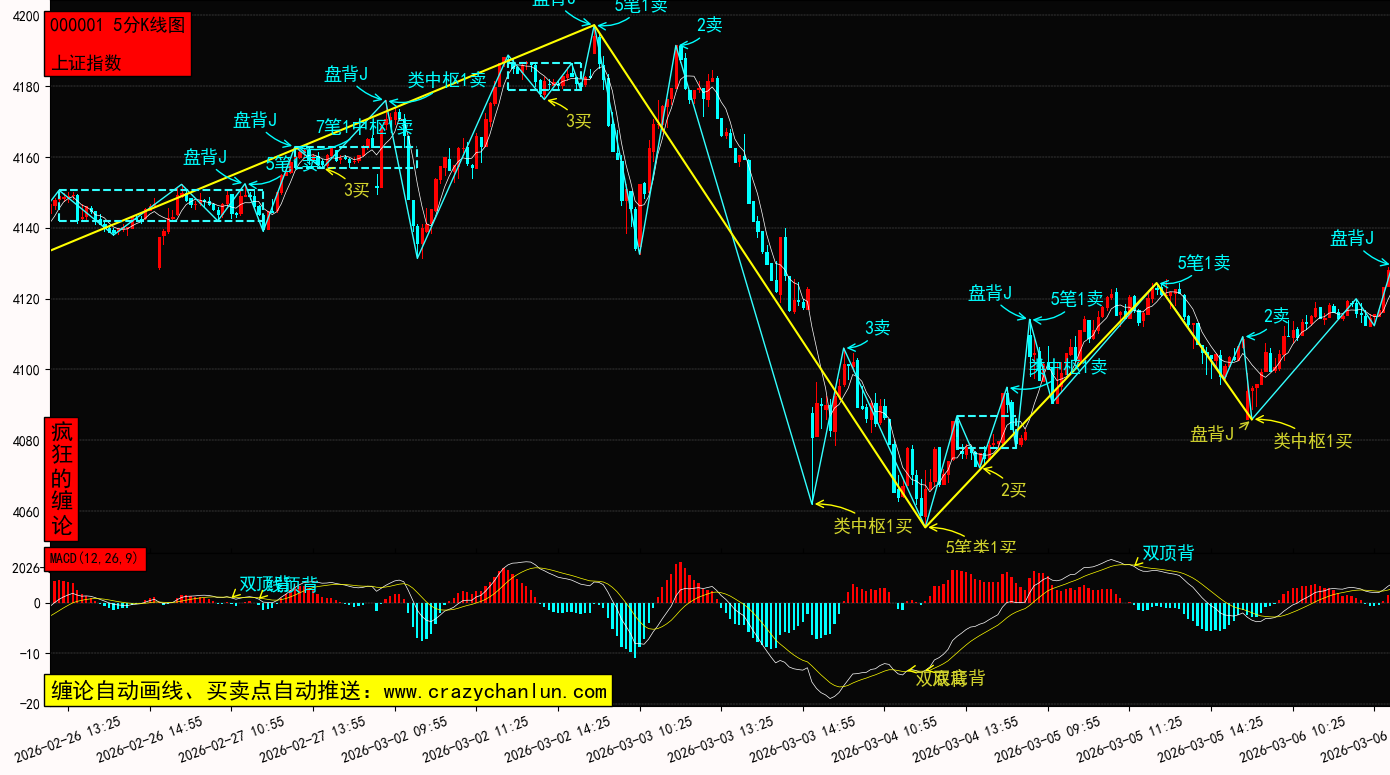
Task: Open the www.crazychanlun.com banner link
Action: [x=327, y=691]
